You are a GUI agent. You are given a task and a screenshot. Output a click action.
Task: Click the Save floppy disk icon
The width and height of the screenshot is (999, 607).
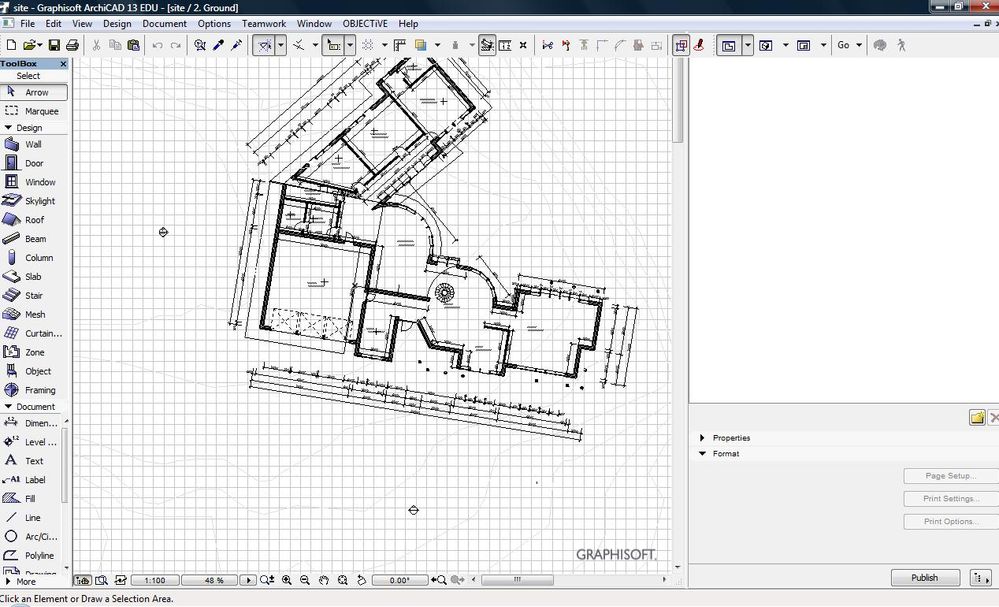pyautogui.click(x=54, y=45)
